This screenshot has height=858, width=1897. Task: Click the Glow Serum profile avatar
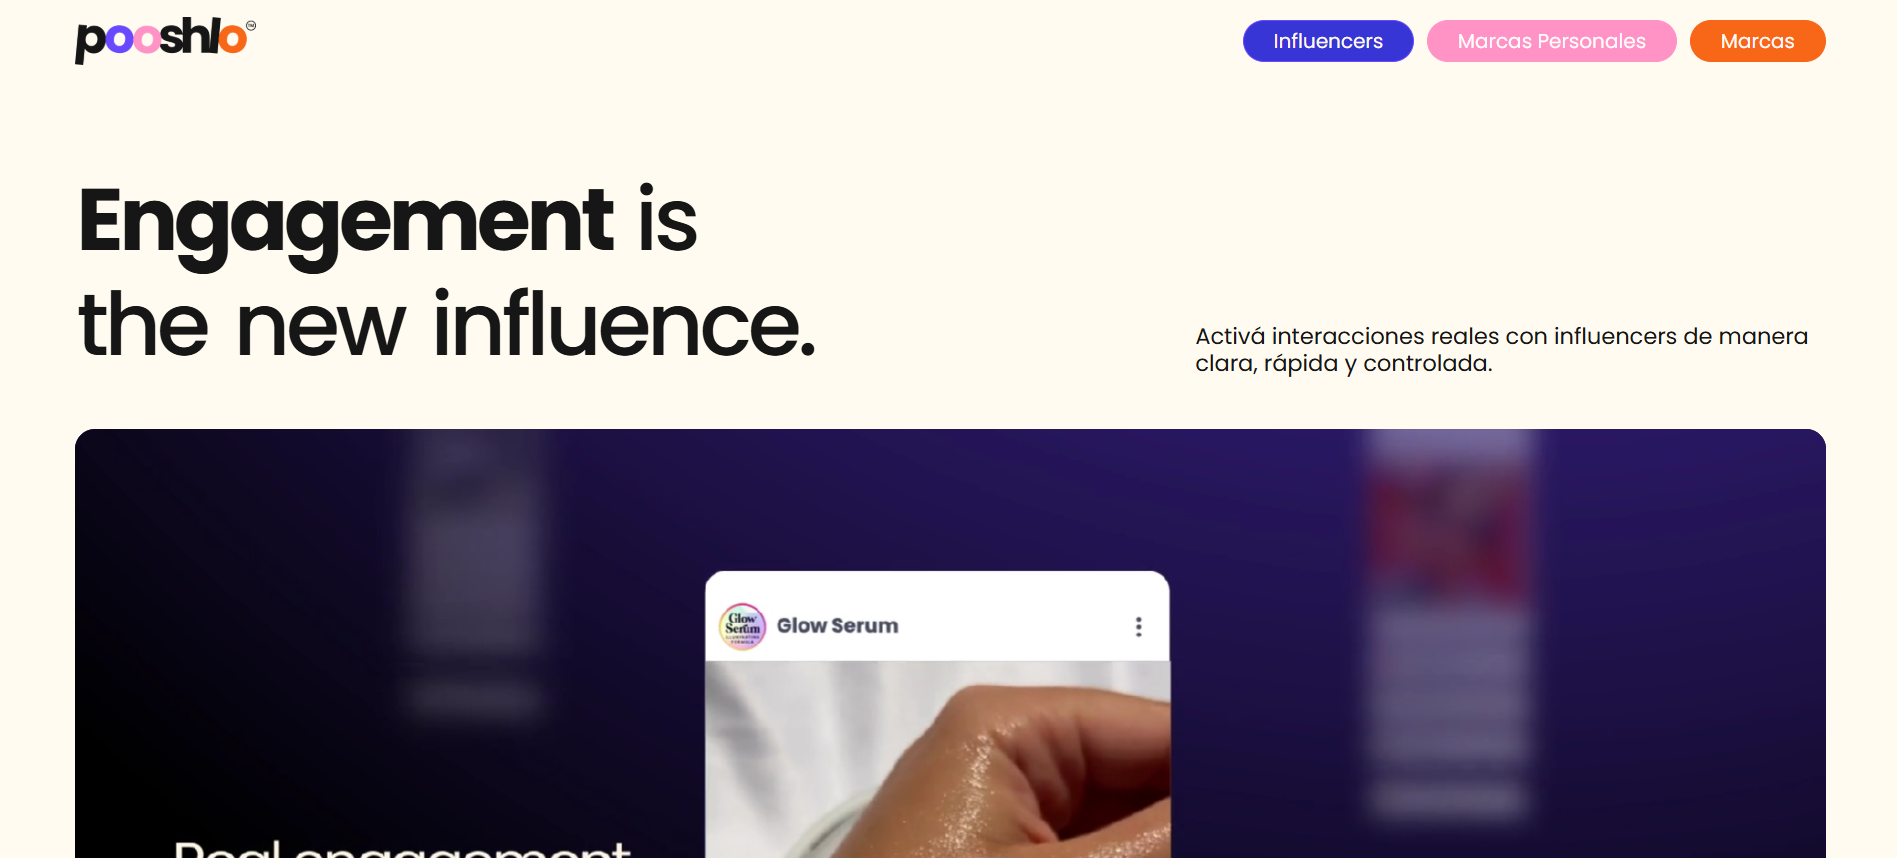[742, 626]
